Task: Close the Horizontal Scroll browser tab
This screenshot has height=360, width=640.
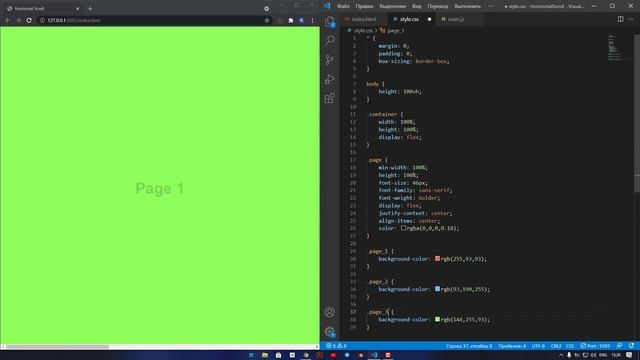Action: tap(78, 8)
